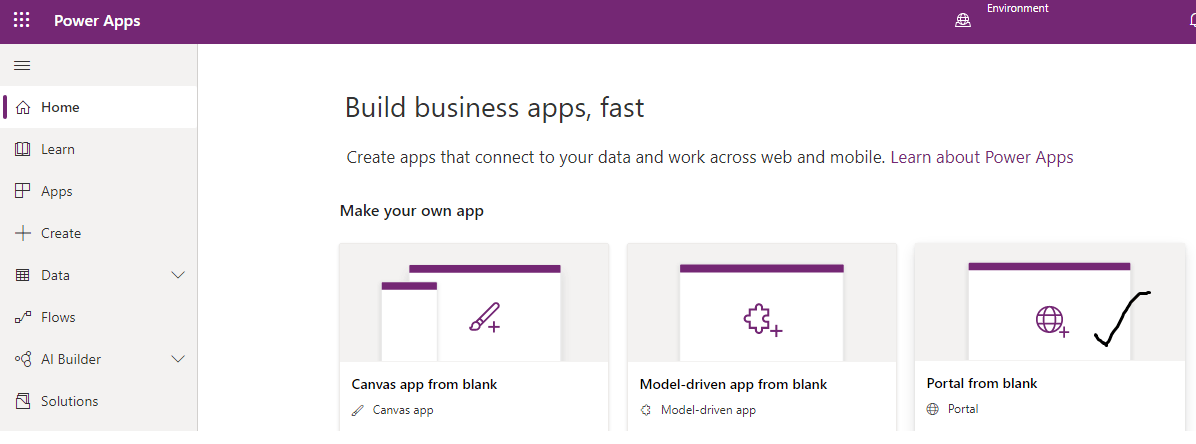Open the Environment selector in header
Screen dimensions: 1196x444
[1017, 9]
